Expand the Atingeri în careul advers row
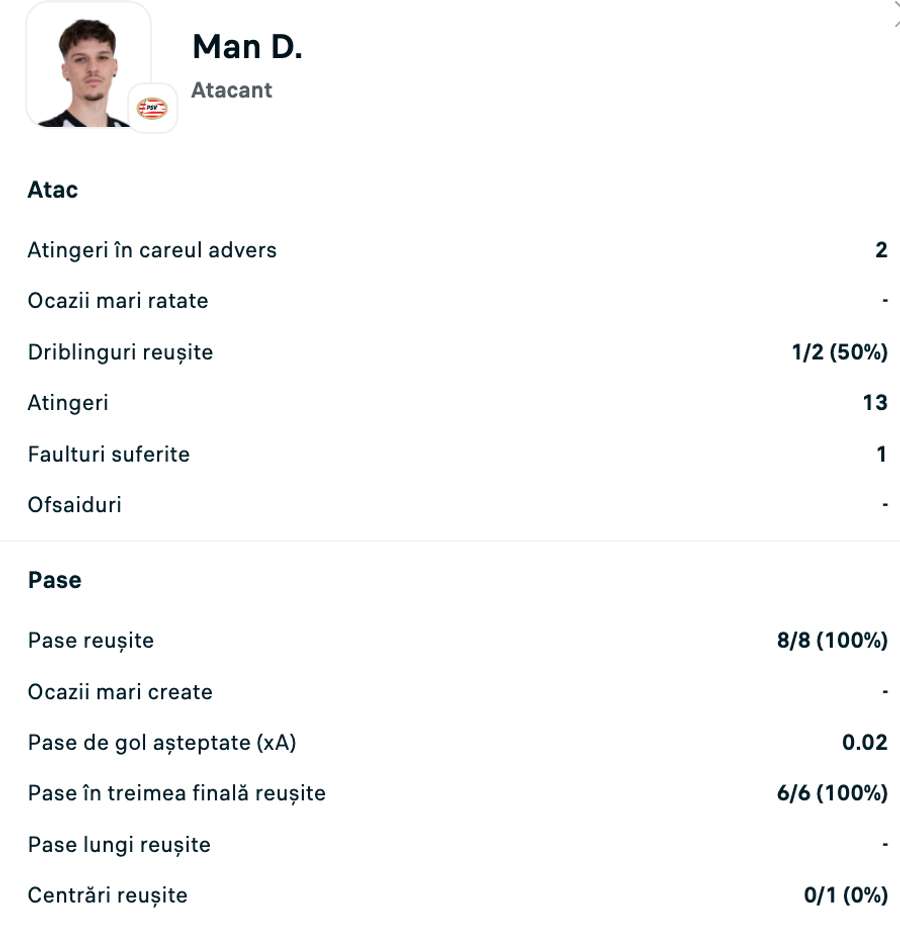The width and height of the screenshot is (900, 928). point(151,250)
